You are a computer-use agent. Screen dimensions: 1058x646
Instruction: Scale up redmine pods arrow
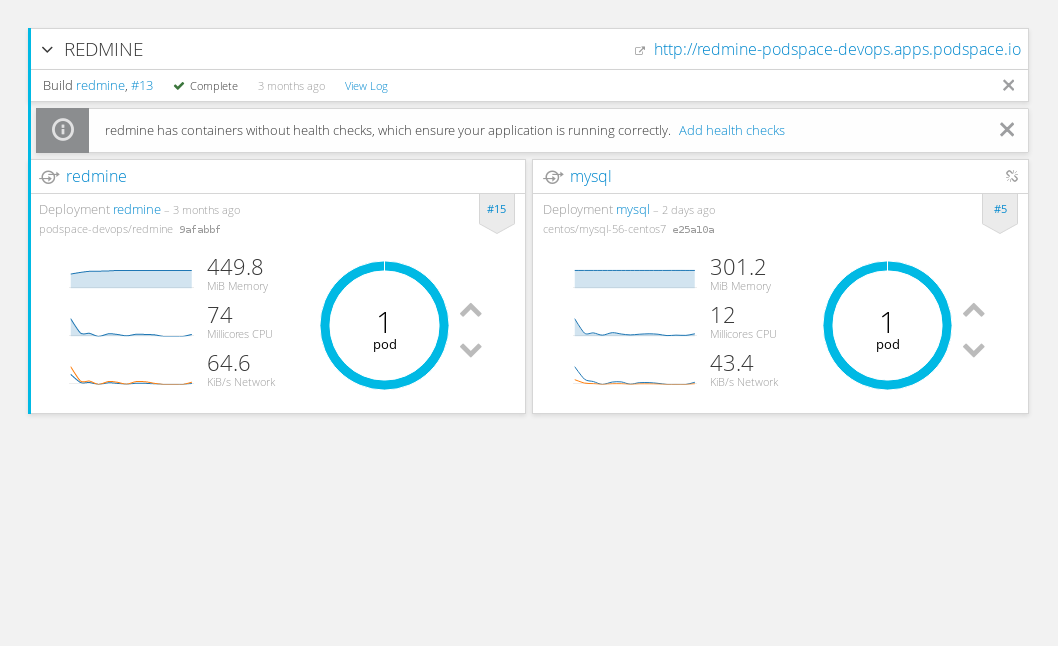[x=470, y=311]
